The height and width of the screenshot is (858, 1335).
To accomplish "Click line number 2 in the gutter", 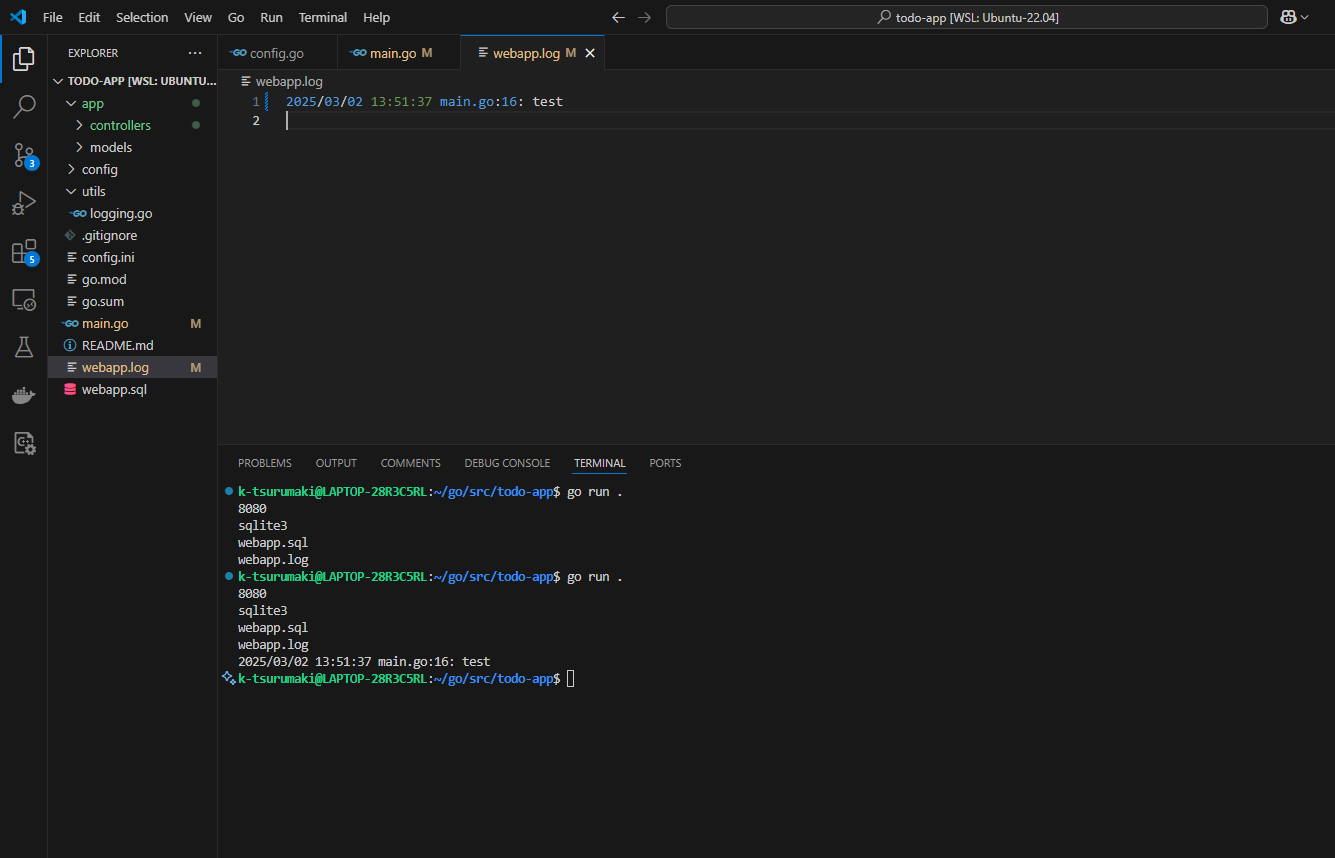I will click(256, 120).
